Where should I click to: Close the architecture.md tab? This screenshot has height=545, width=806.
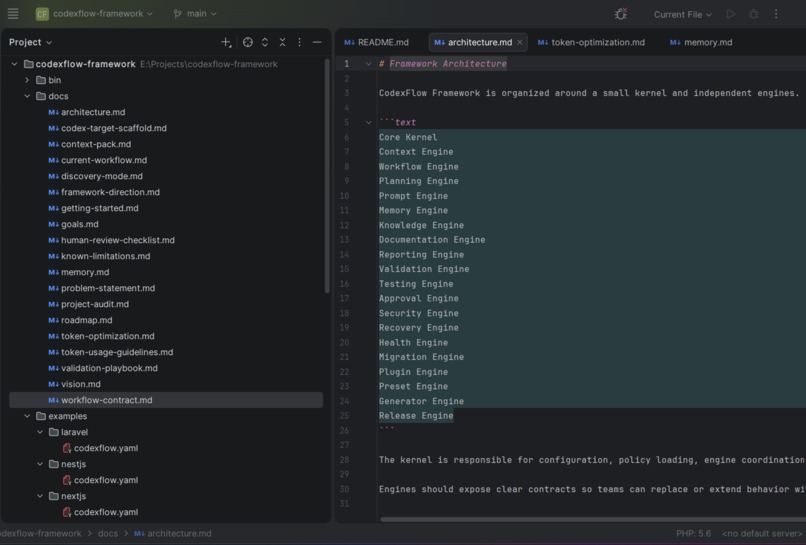[520, 42]
